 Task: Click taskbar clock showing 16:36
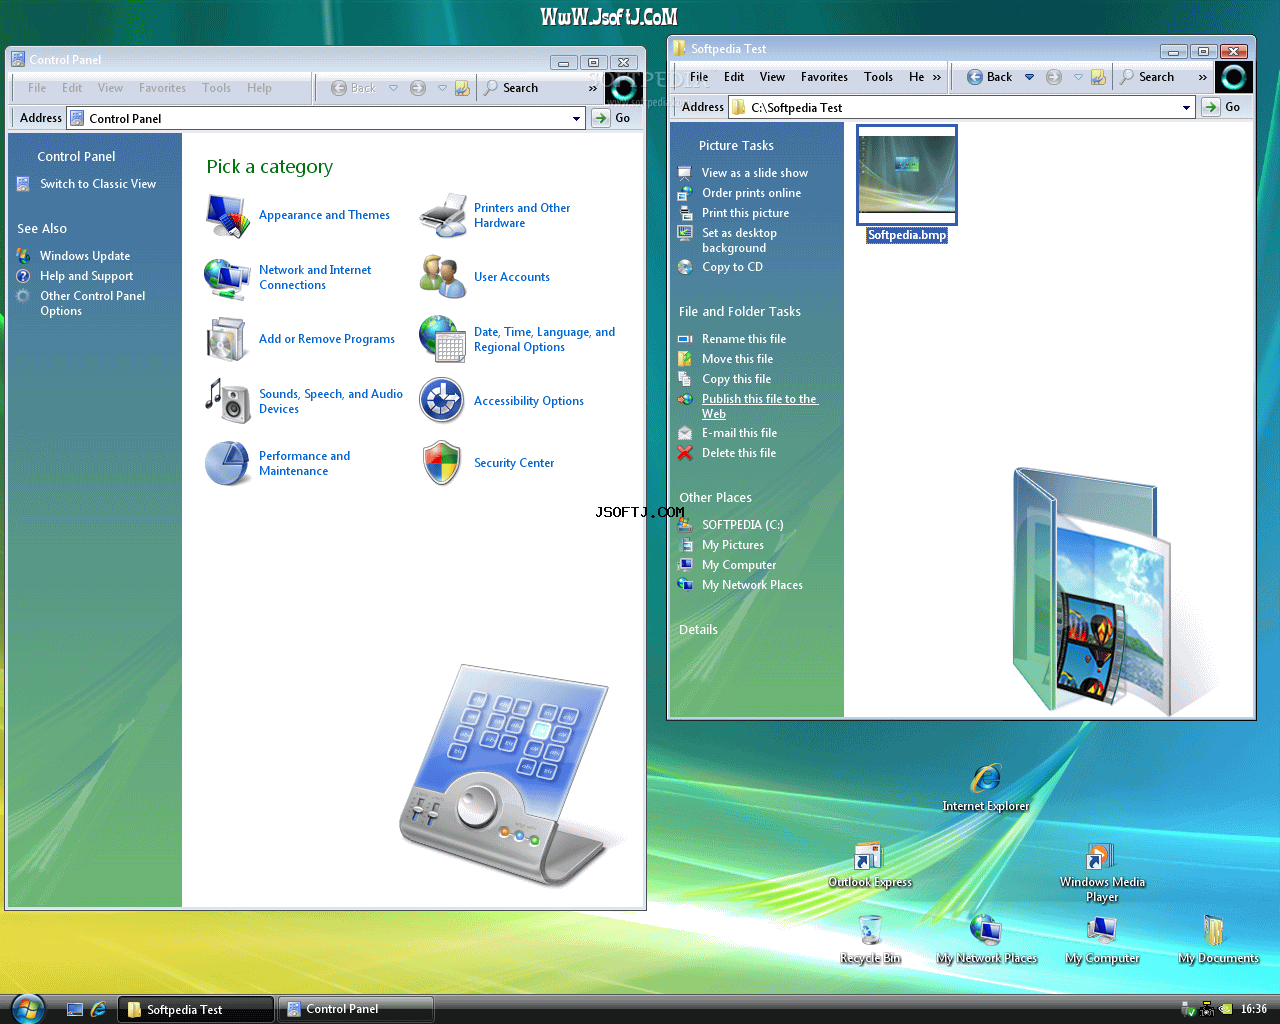click(1254, 1009)
